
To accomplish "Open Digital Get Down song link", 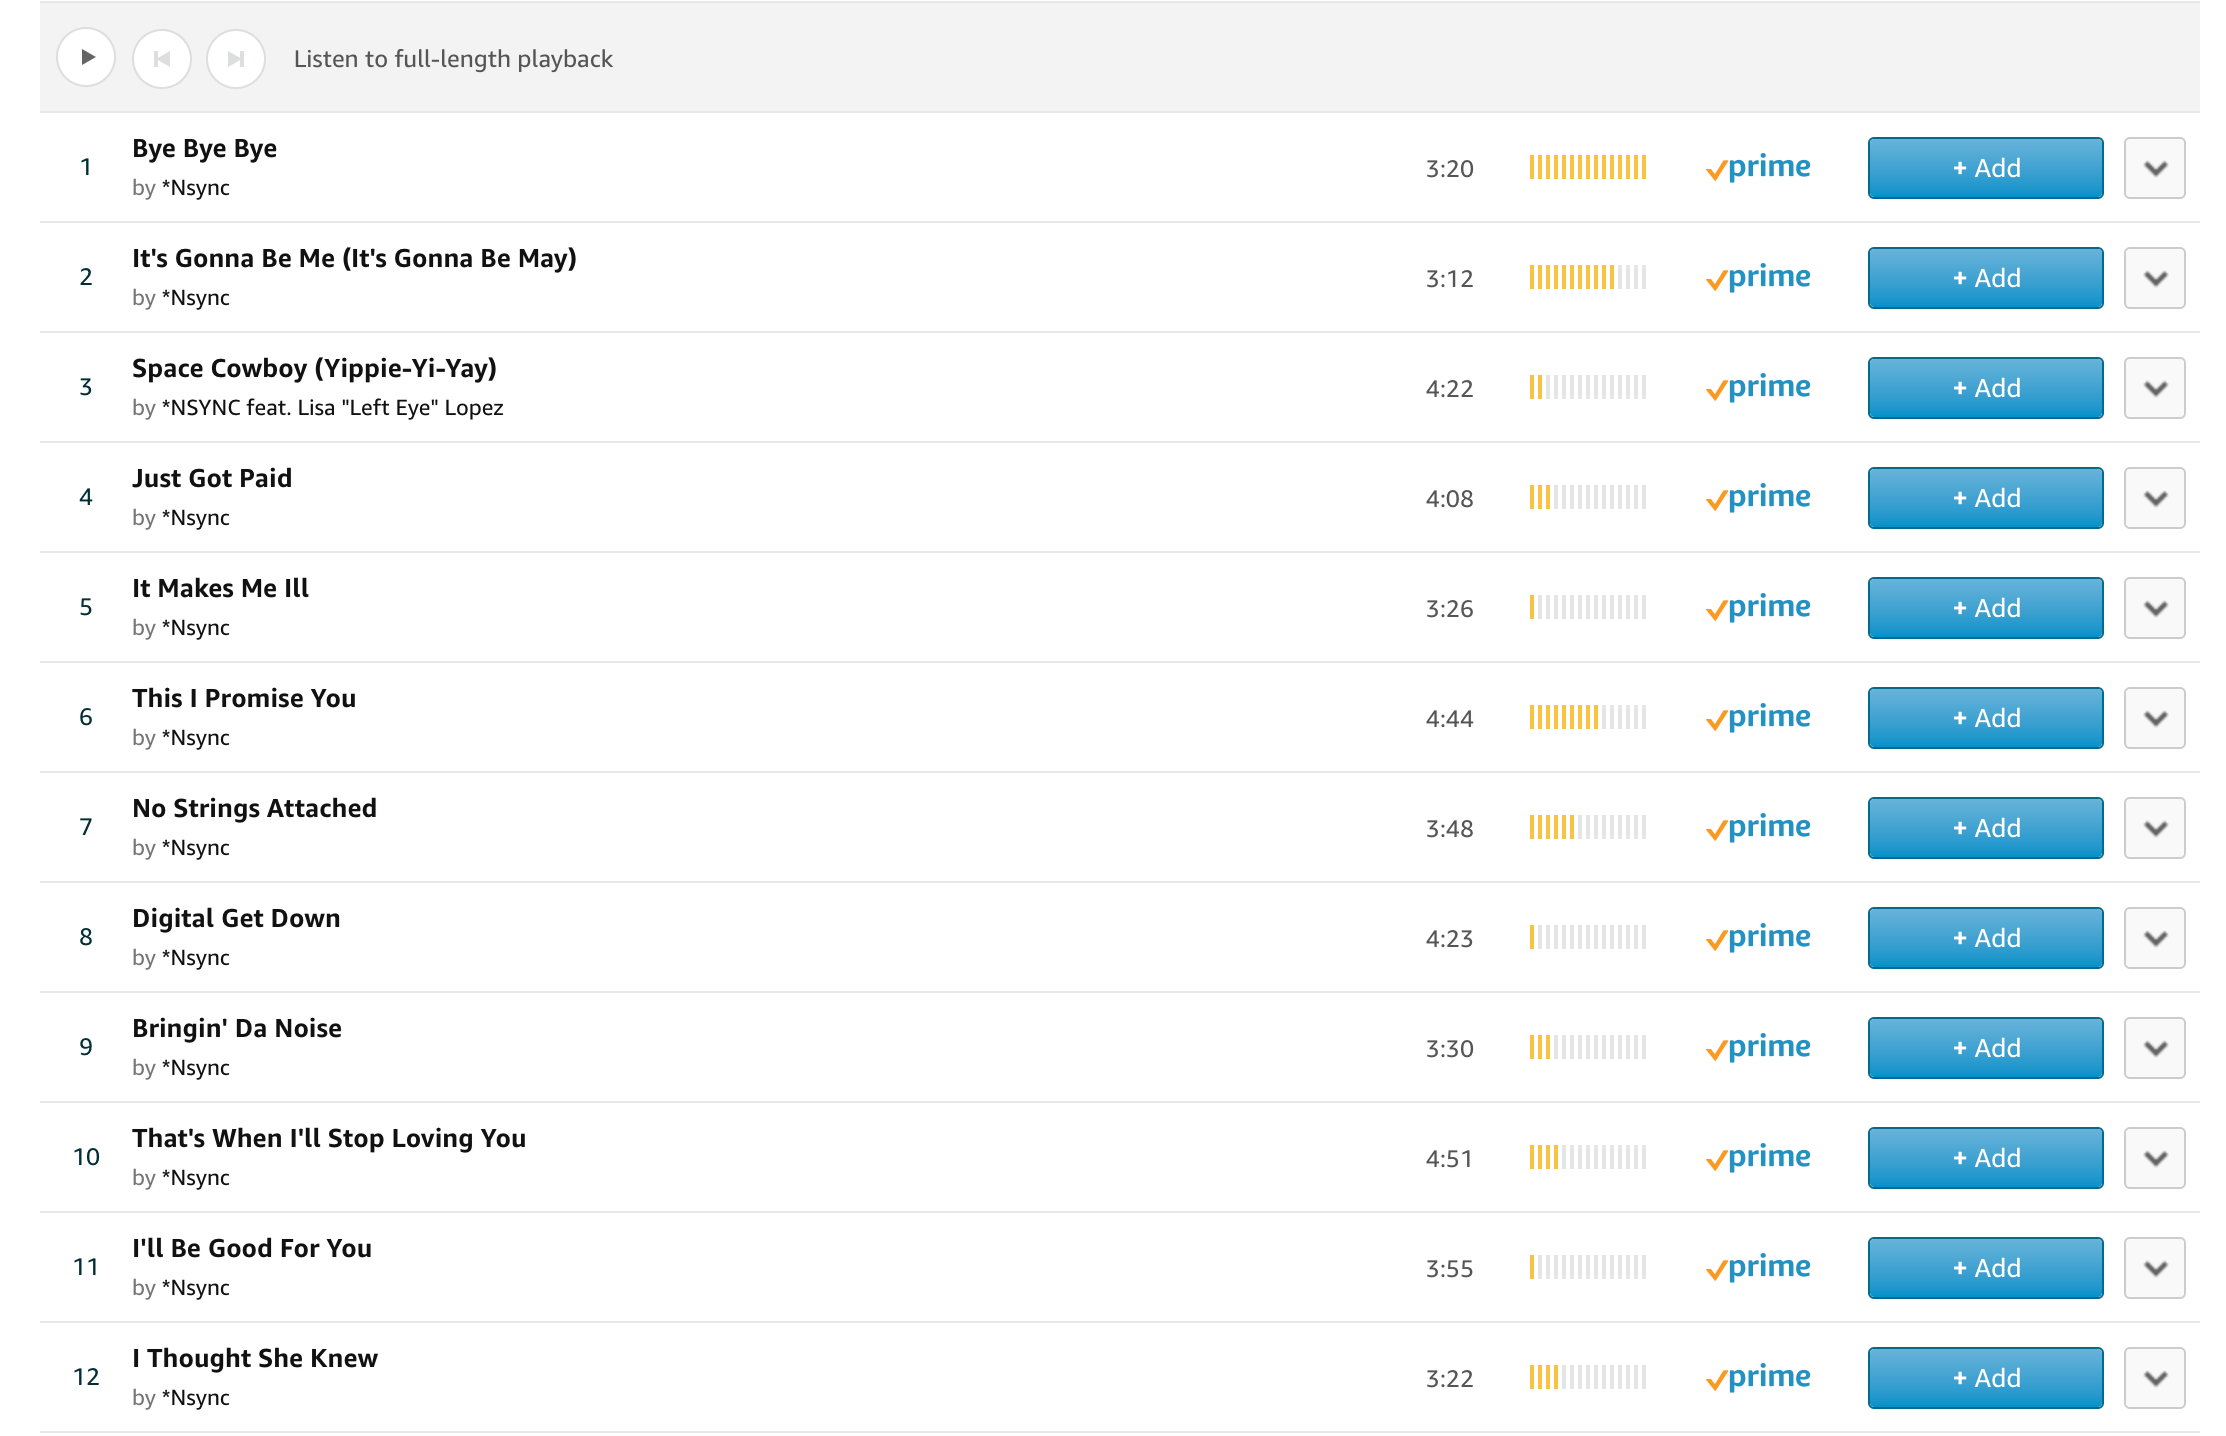I will [236, 919].
